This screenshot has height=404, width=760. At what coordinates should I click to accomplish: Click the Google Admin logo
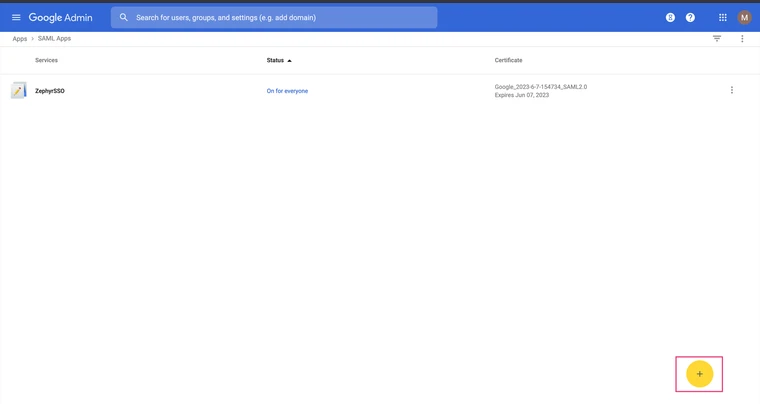point(60,17)
